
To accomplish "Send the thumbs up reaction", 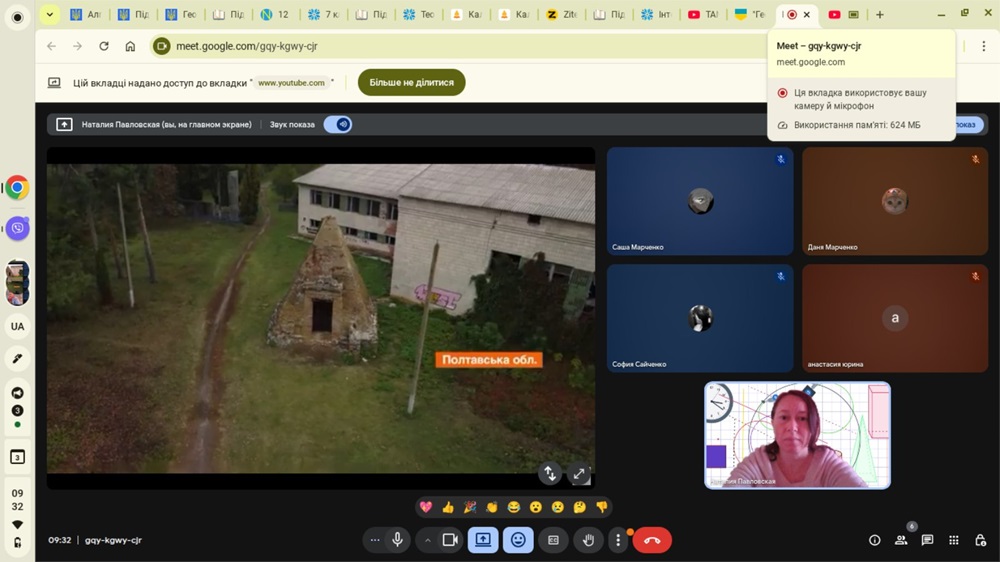I will coord(448,507).
